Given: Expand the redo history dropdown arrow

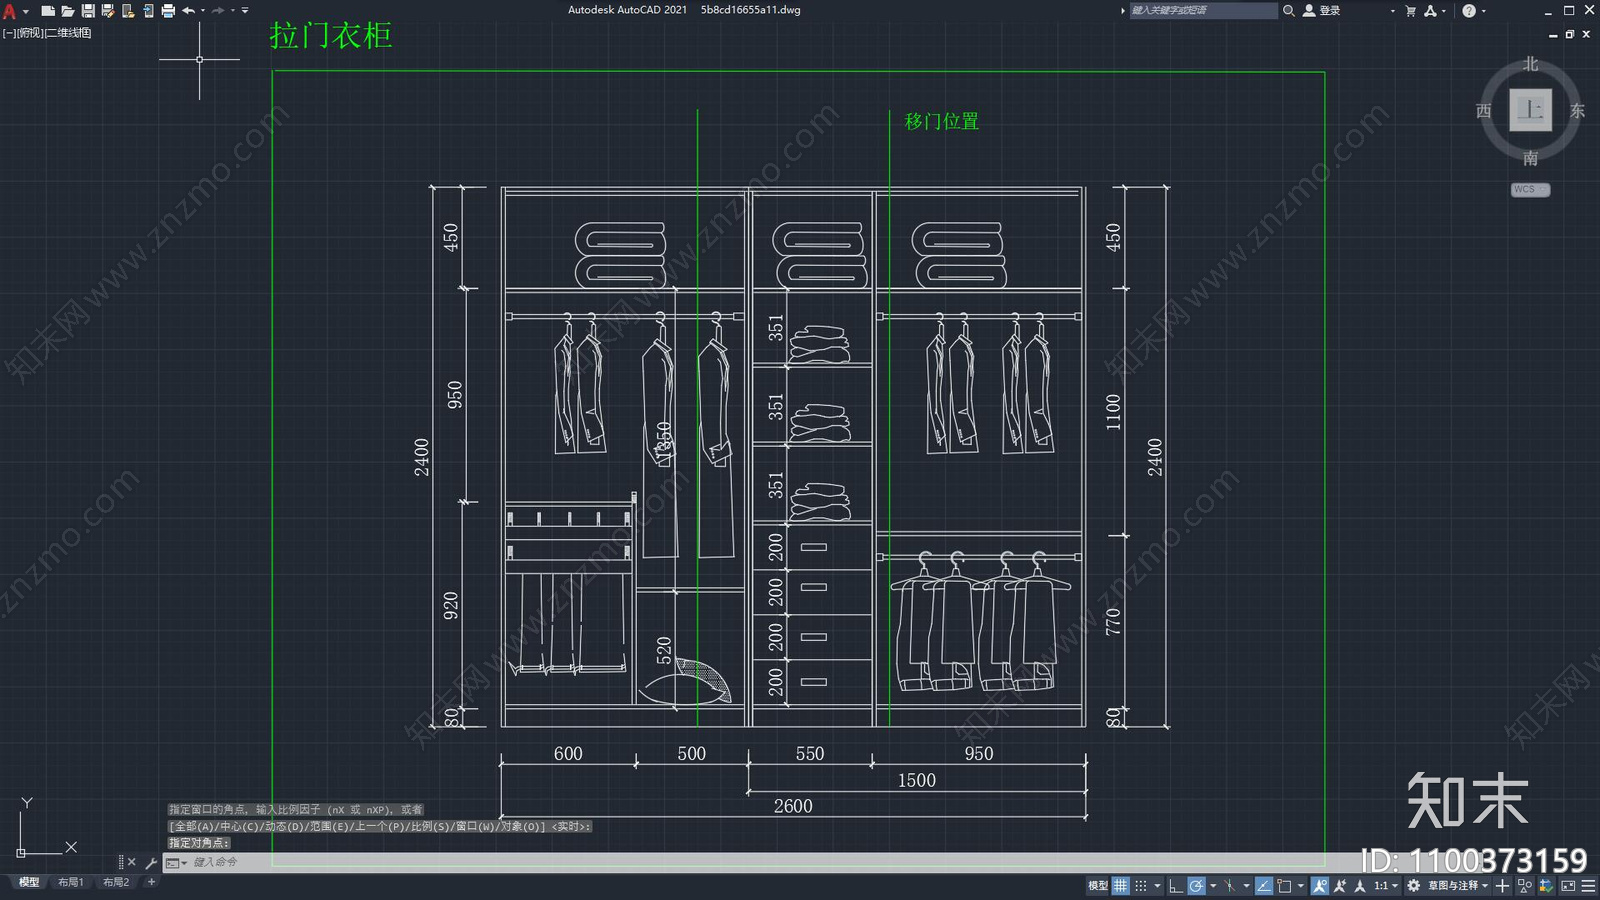Looking at the screenshot, I should coord(233,11).
